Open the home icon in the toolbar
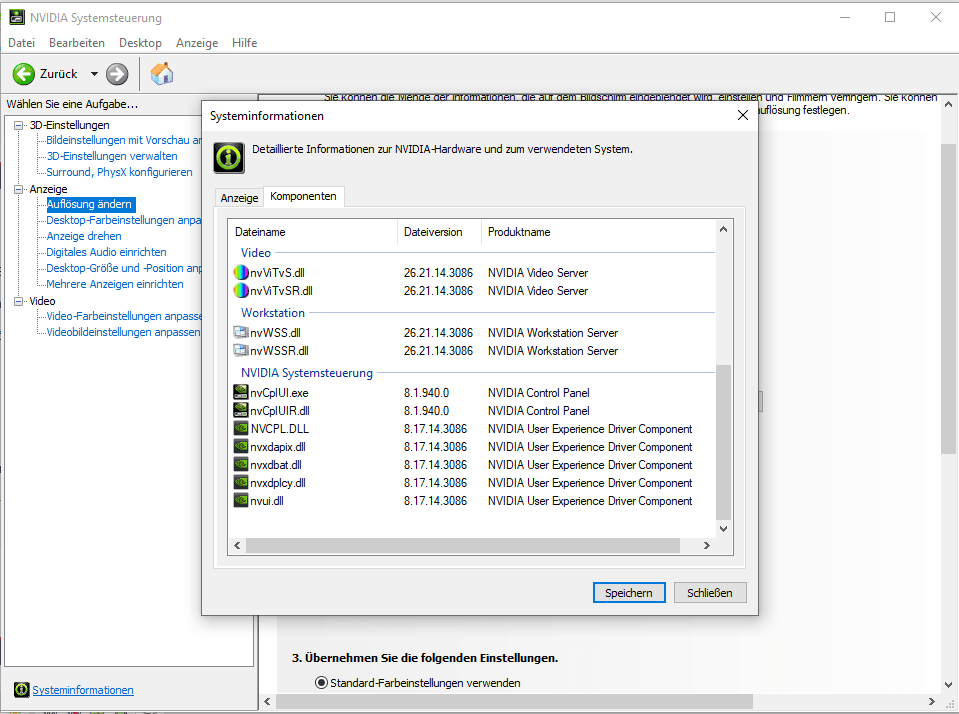 [x=162, y=73]
